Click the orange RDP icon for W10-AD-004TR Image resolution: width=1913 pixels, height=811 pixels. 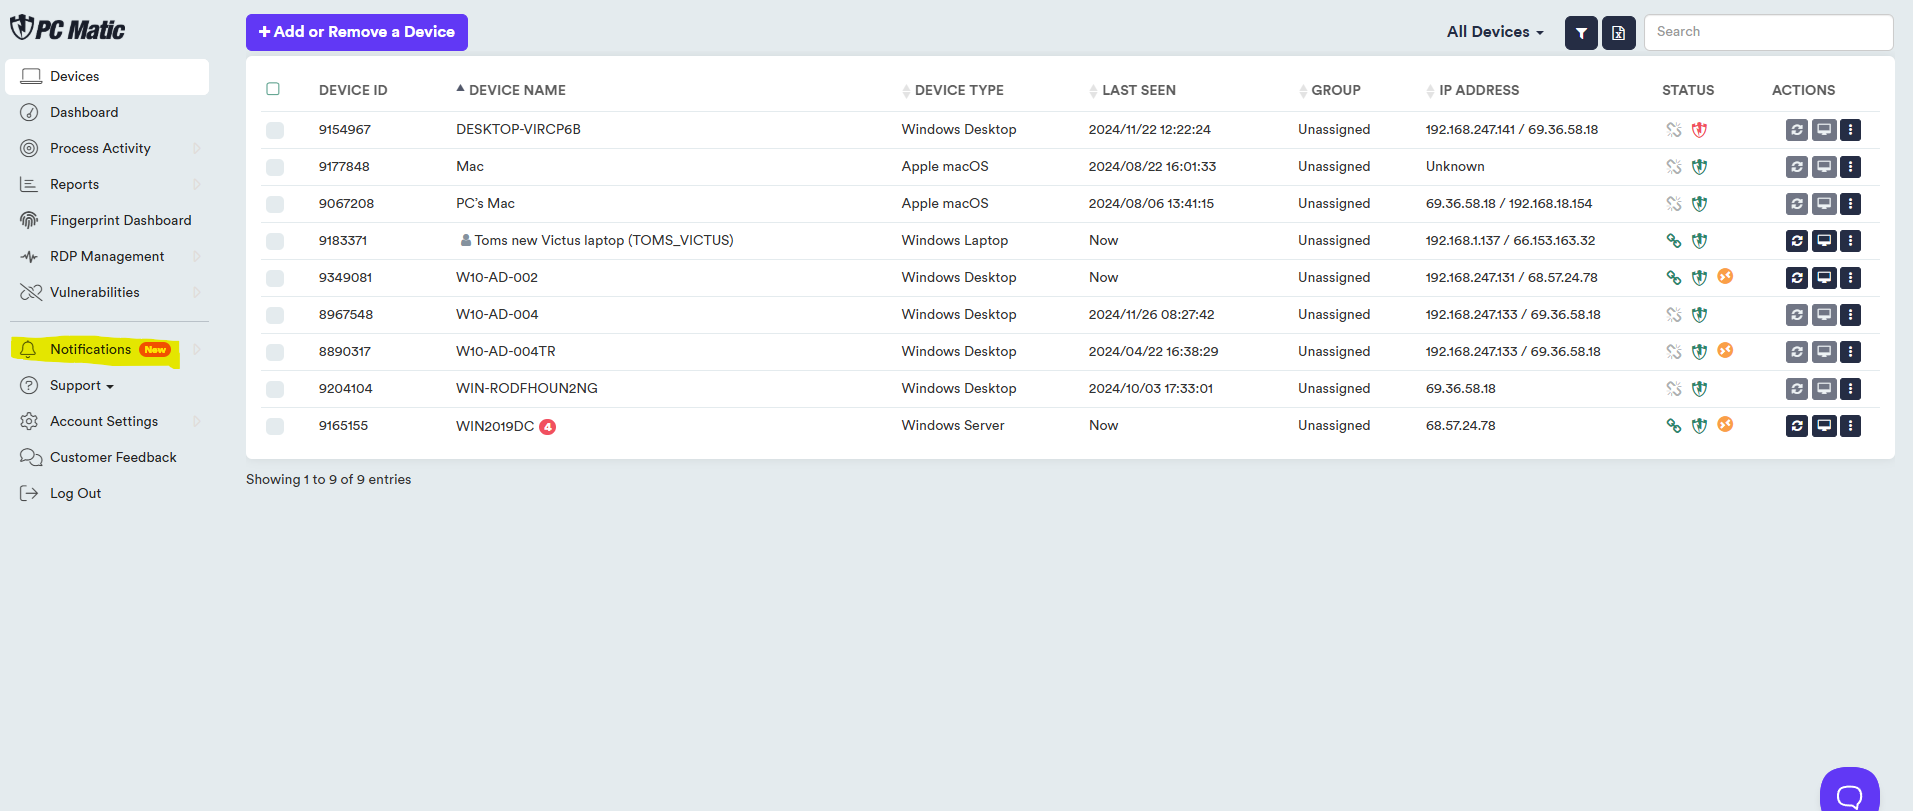pyautogui.click(x=1725, y=351)
